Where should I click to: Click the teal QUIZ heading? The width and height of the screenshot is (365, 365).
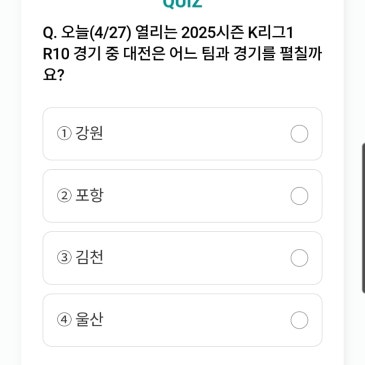coord(182,3)
